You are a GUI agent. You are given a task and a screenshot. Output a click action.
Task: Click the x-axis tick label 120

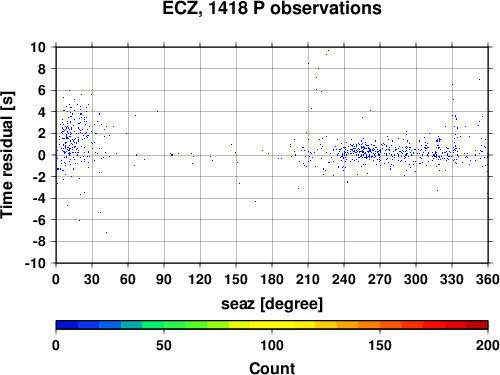pyautogui.click(x=200, y=279)
